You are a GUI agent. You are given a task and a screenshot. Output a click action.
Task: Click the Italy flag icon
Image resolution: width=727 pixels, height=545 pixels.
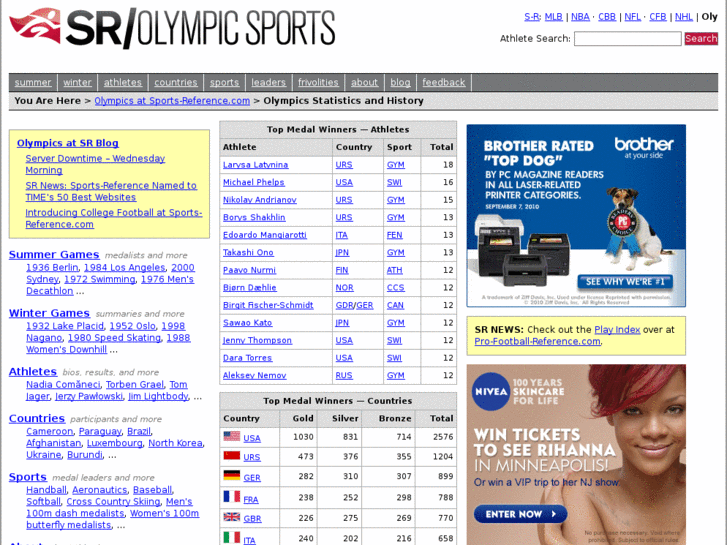point(232,538)
